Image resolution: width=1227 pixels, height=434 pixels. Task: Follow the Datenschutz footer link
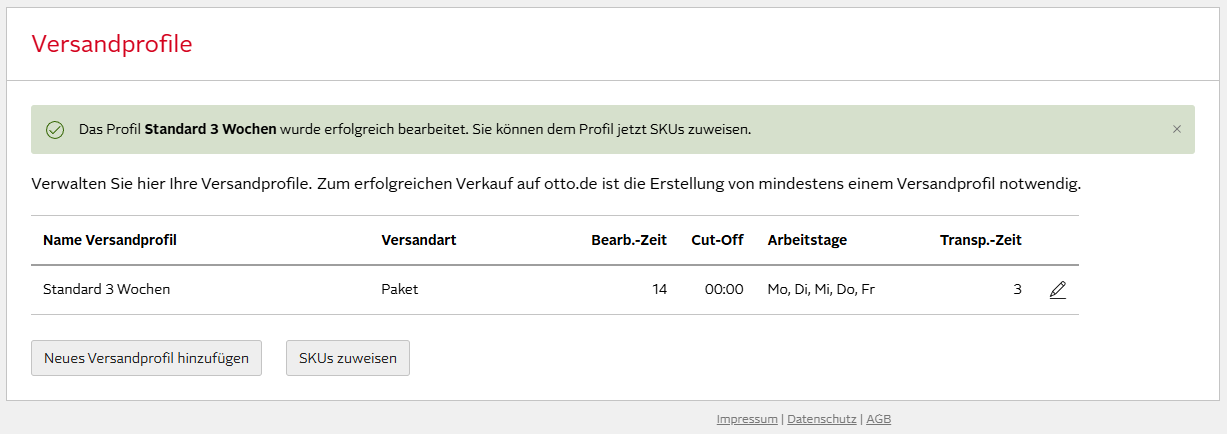(x=822, y=419)
